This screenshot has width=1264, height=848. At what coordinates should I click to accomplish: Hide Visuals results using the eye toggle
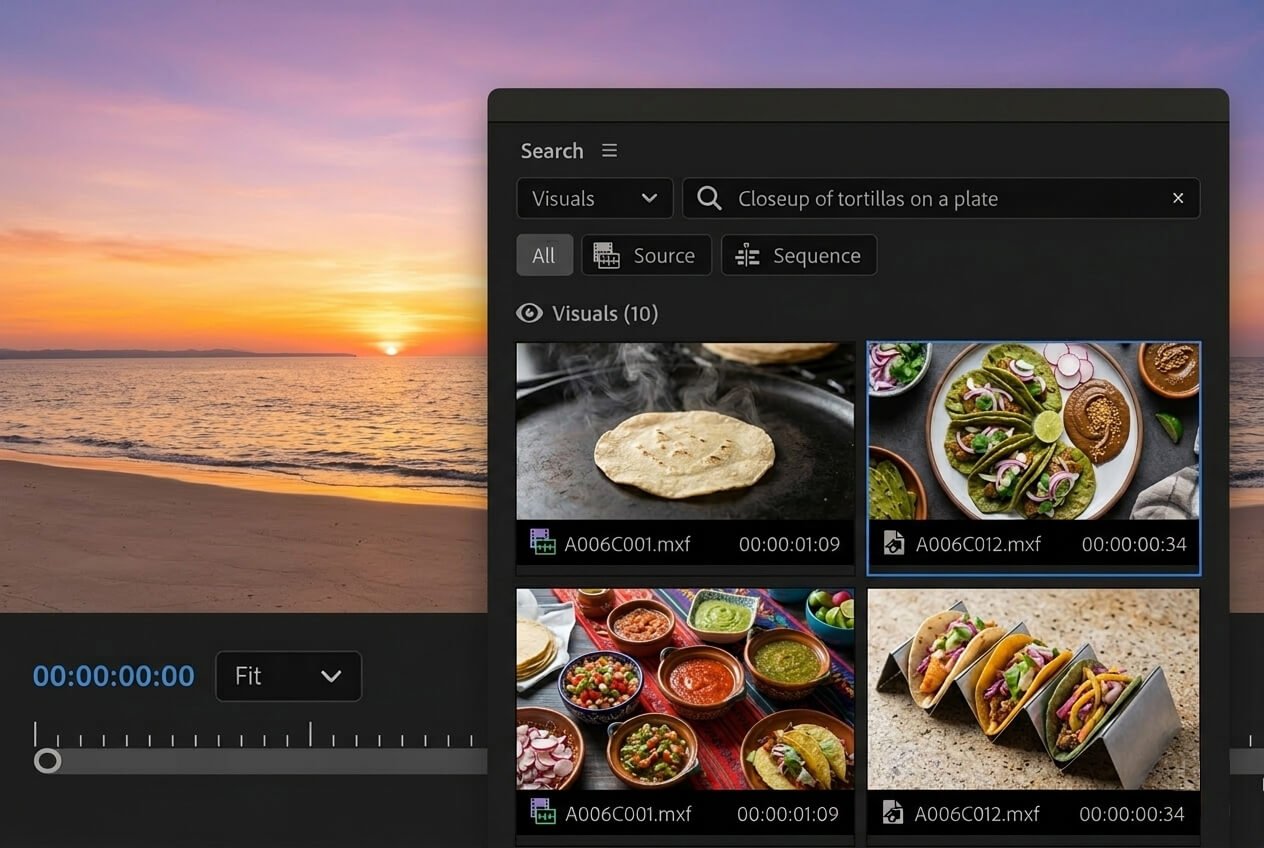click(528, 313)
